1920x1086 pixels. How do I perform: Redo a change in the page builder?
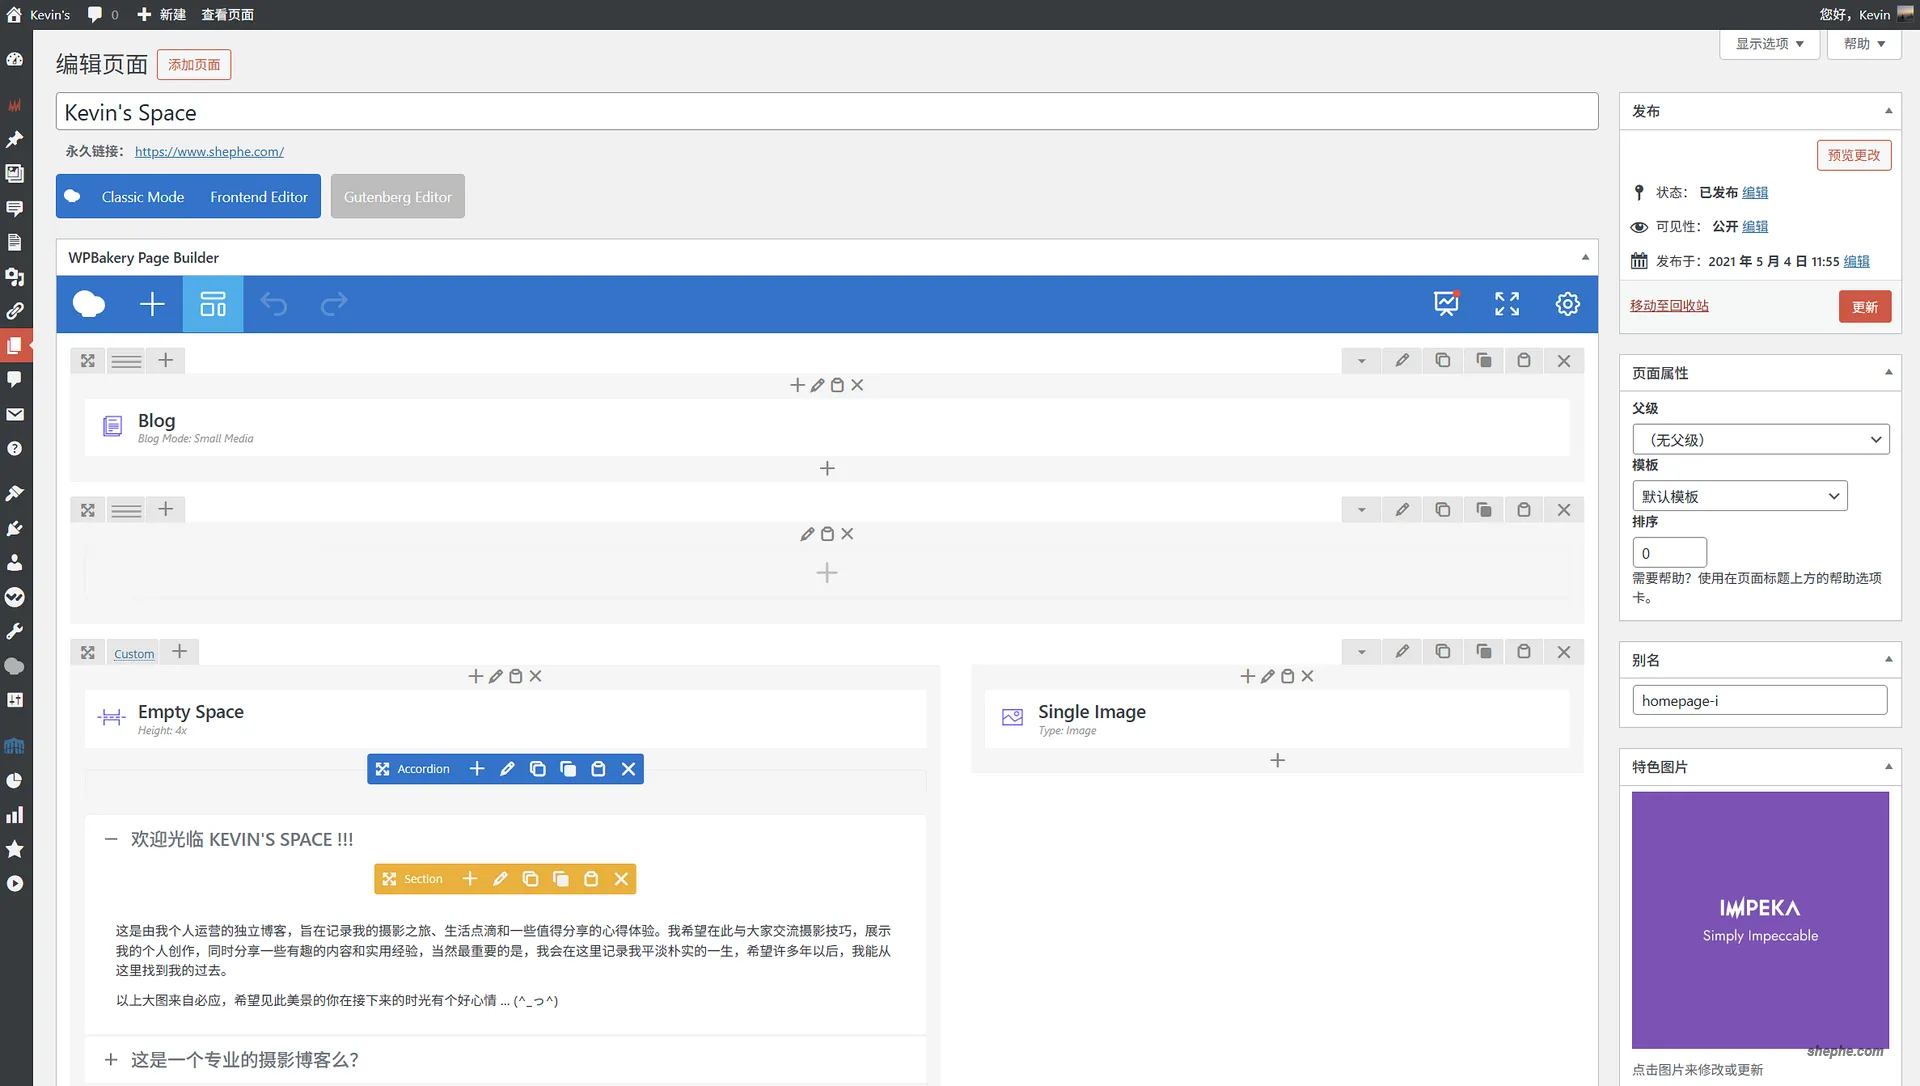coord(333,304)
